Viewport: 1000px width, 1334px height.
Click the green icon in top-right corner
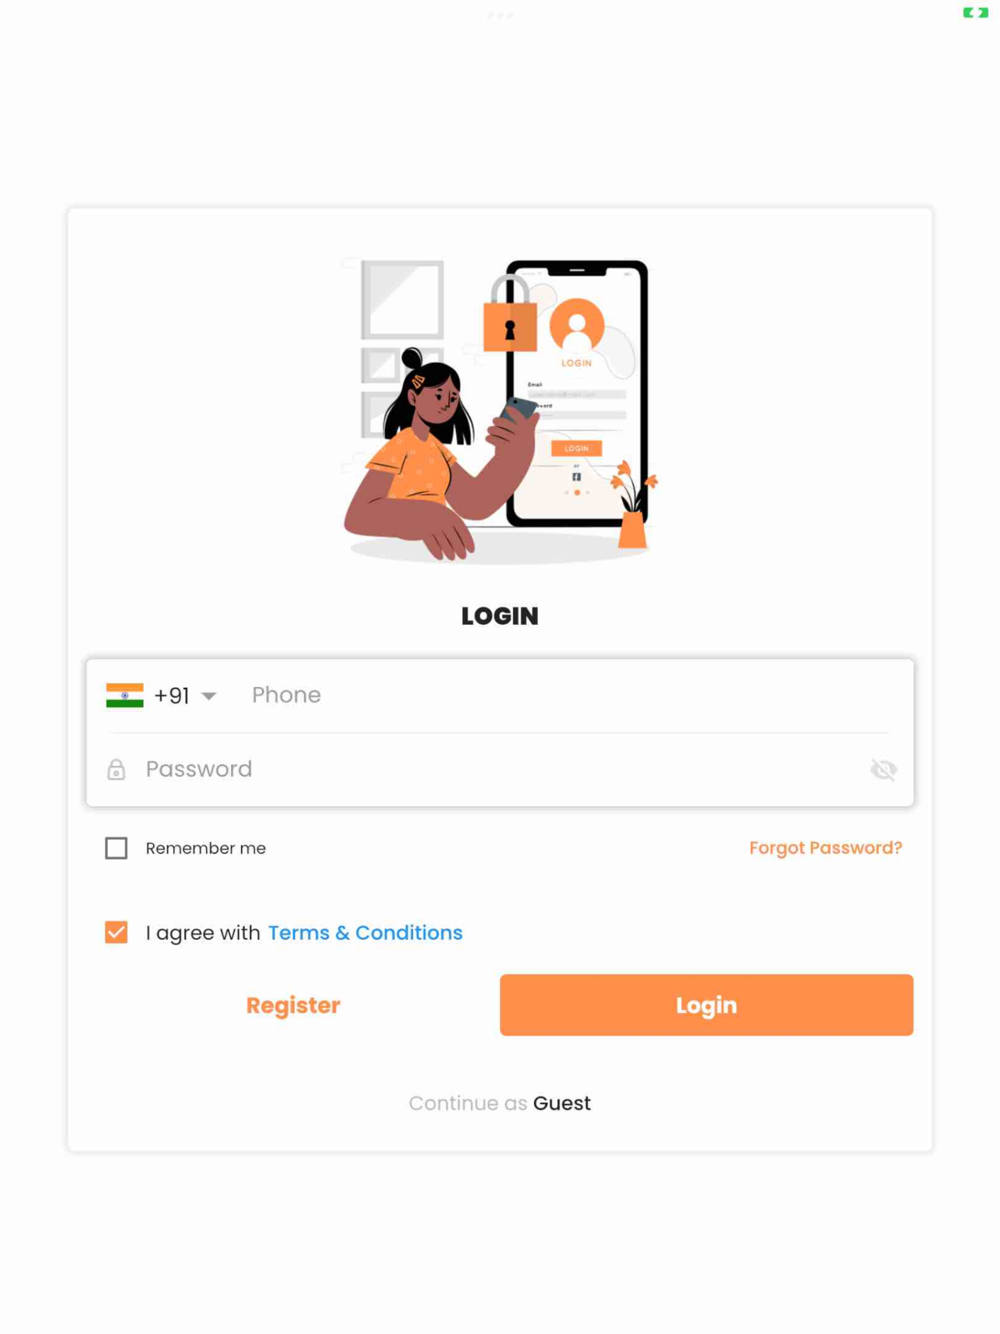(975, 13)
